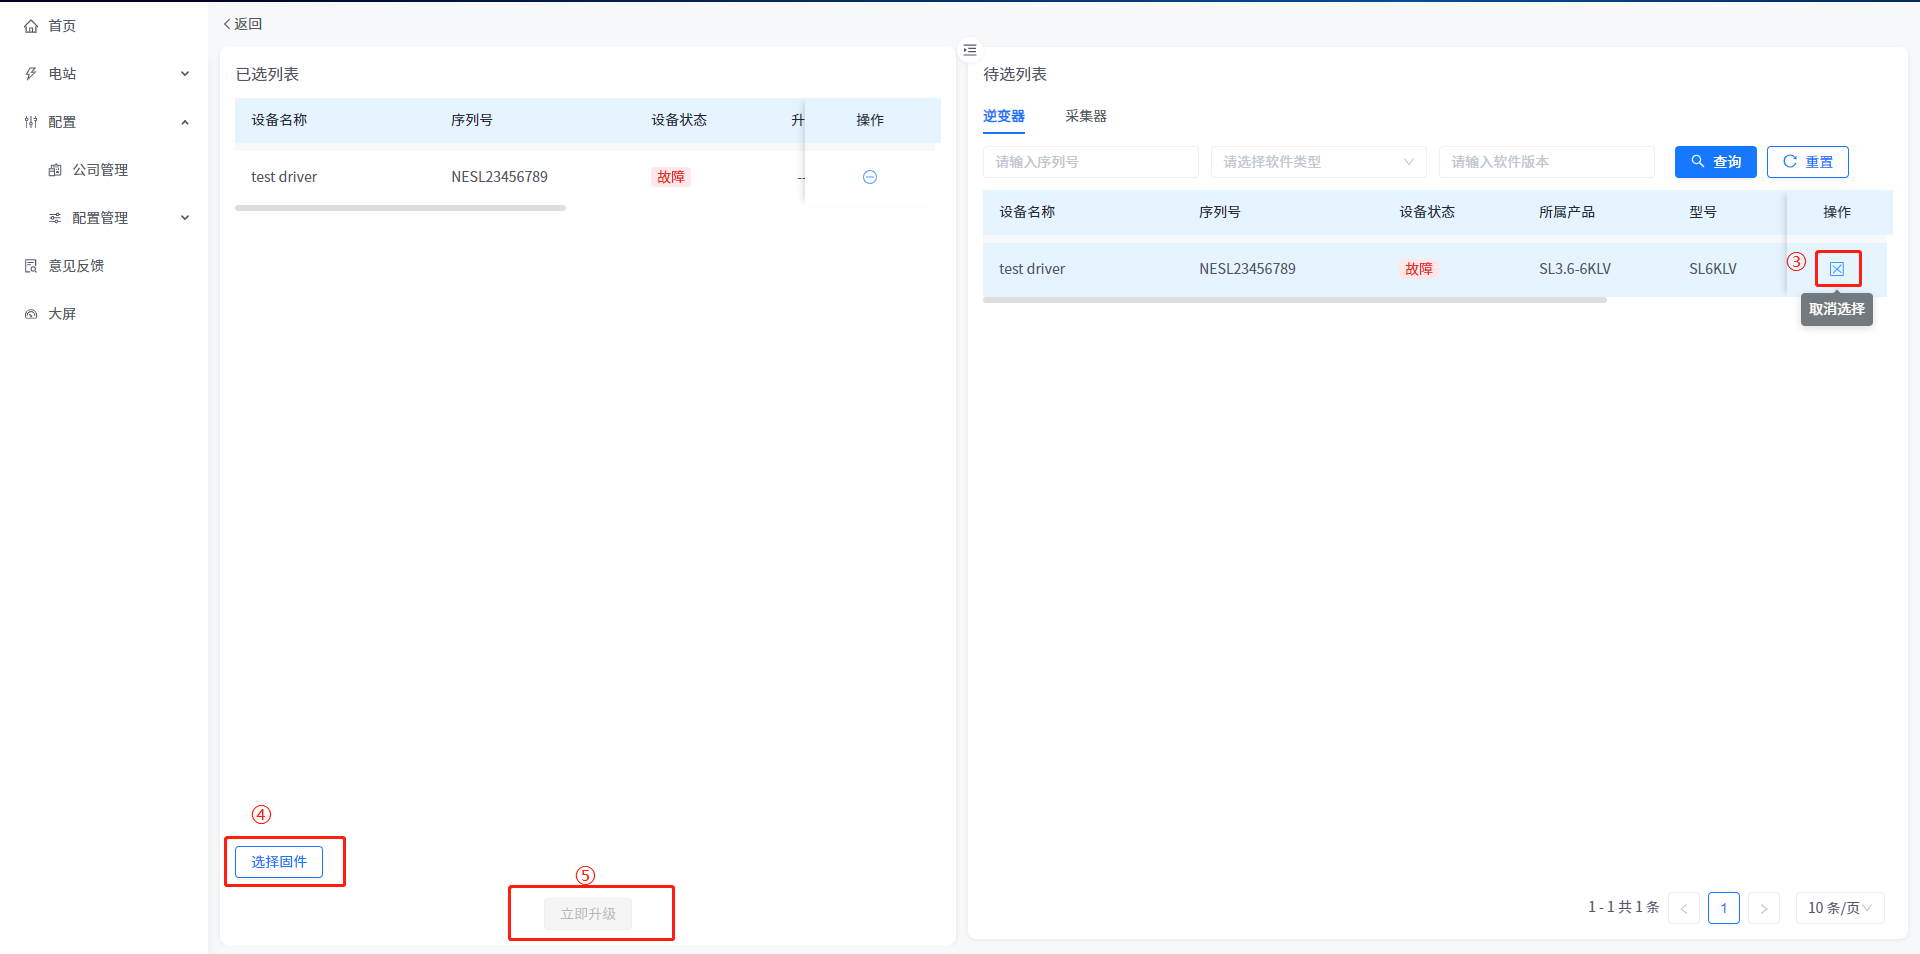Toggle the deselect icon in candidate list
Screen dimensions: 1920x954
coord(1836,269)
